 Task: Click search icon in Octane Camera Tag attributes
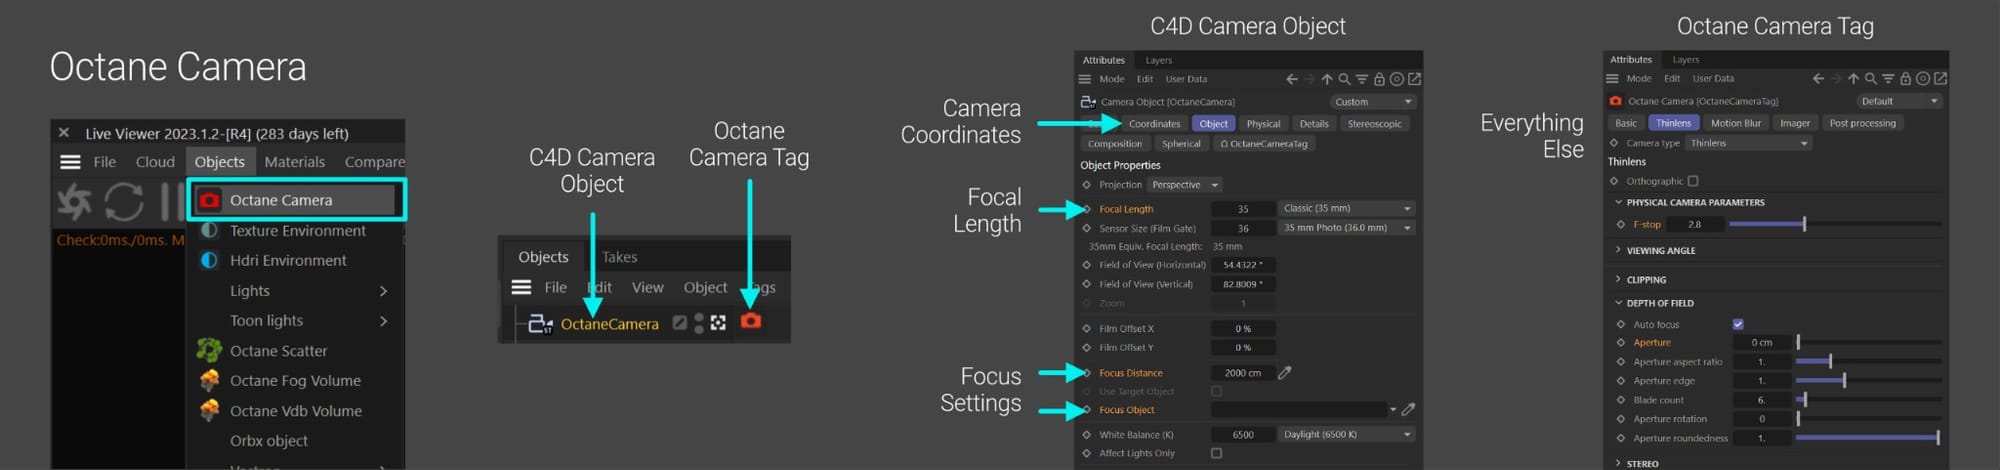[1871, 78]
